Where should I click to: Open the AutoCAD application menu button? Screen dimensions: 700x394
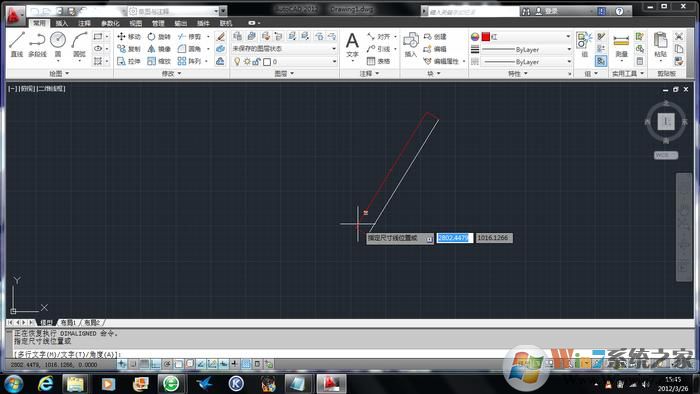pyautogui.click(x=15, y=15)
